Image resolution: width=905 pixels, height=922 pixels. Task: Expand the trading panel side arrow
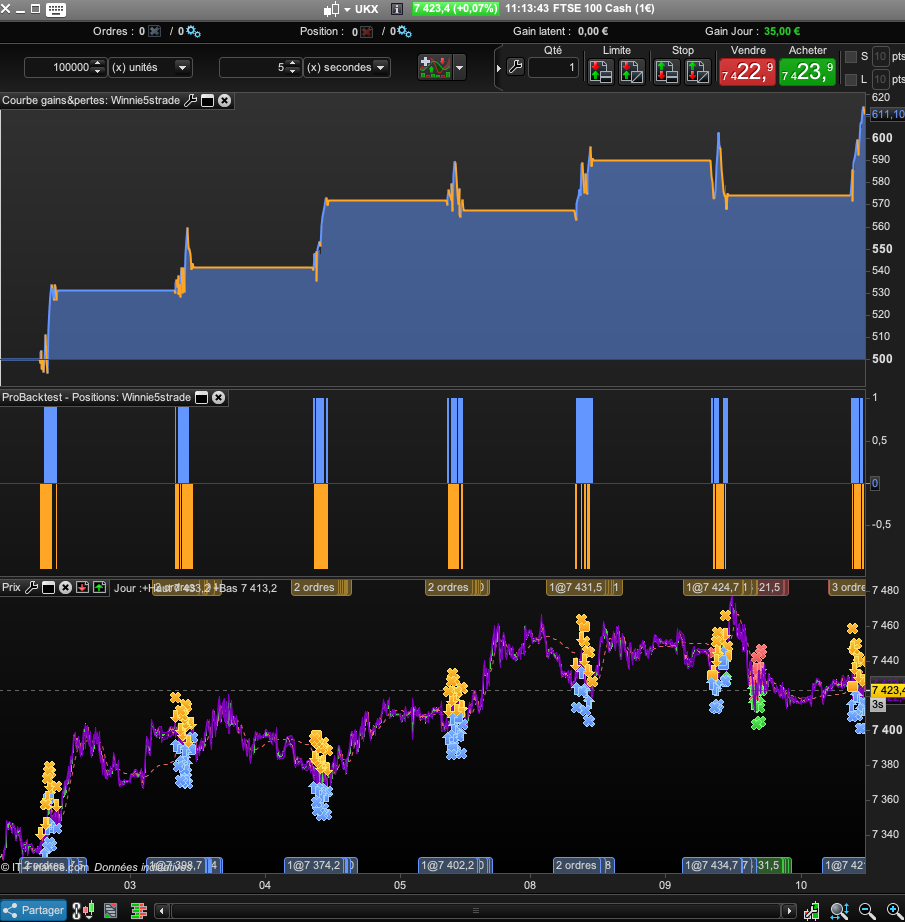coord(499,68)
